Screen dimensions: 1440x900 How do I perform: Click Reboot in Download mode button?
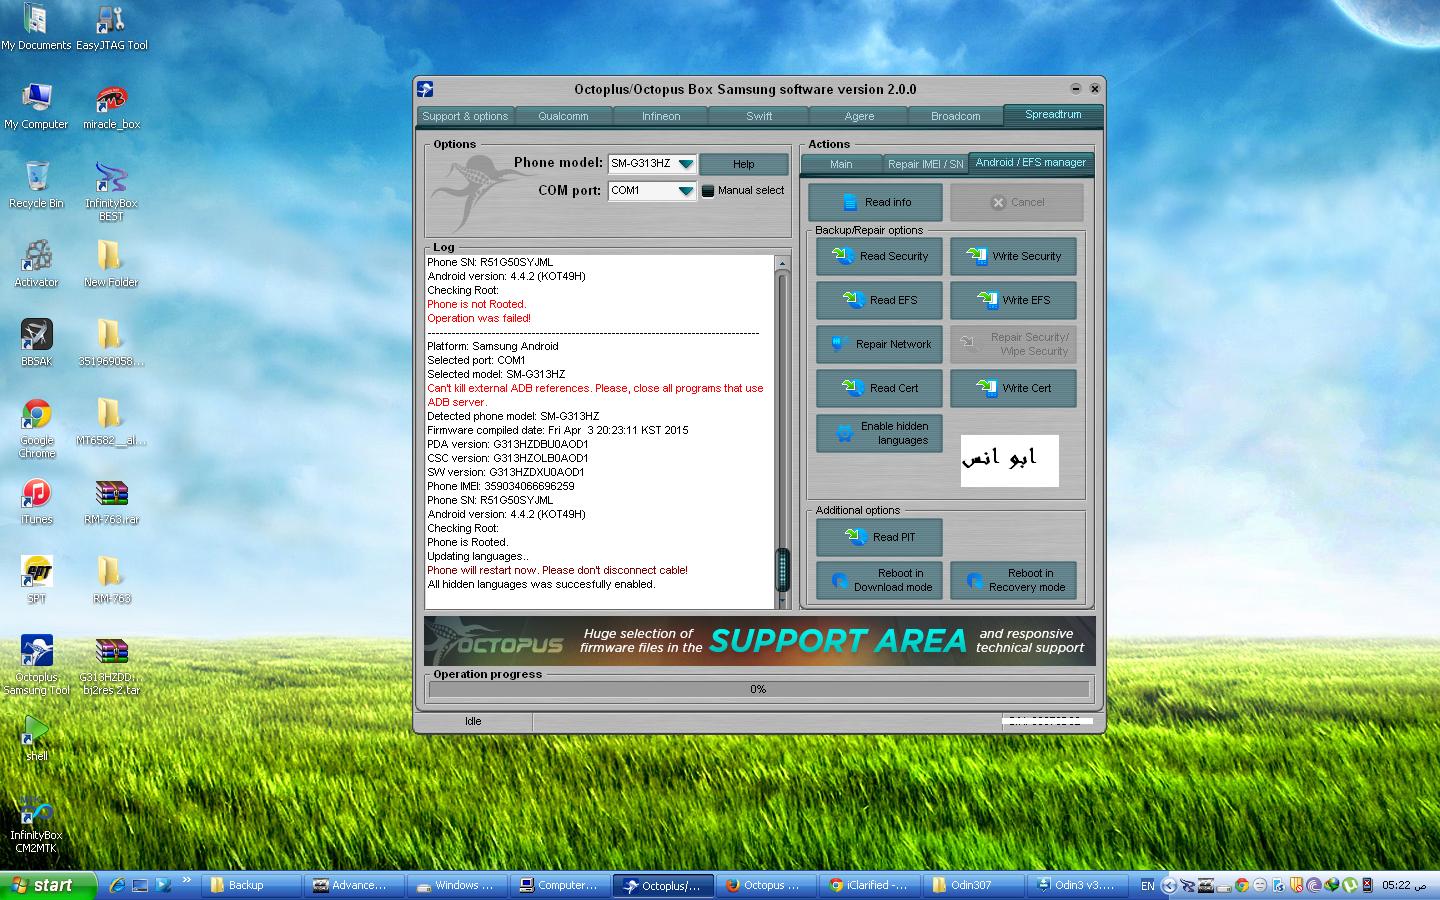click(x=879, y=580)
